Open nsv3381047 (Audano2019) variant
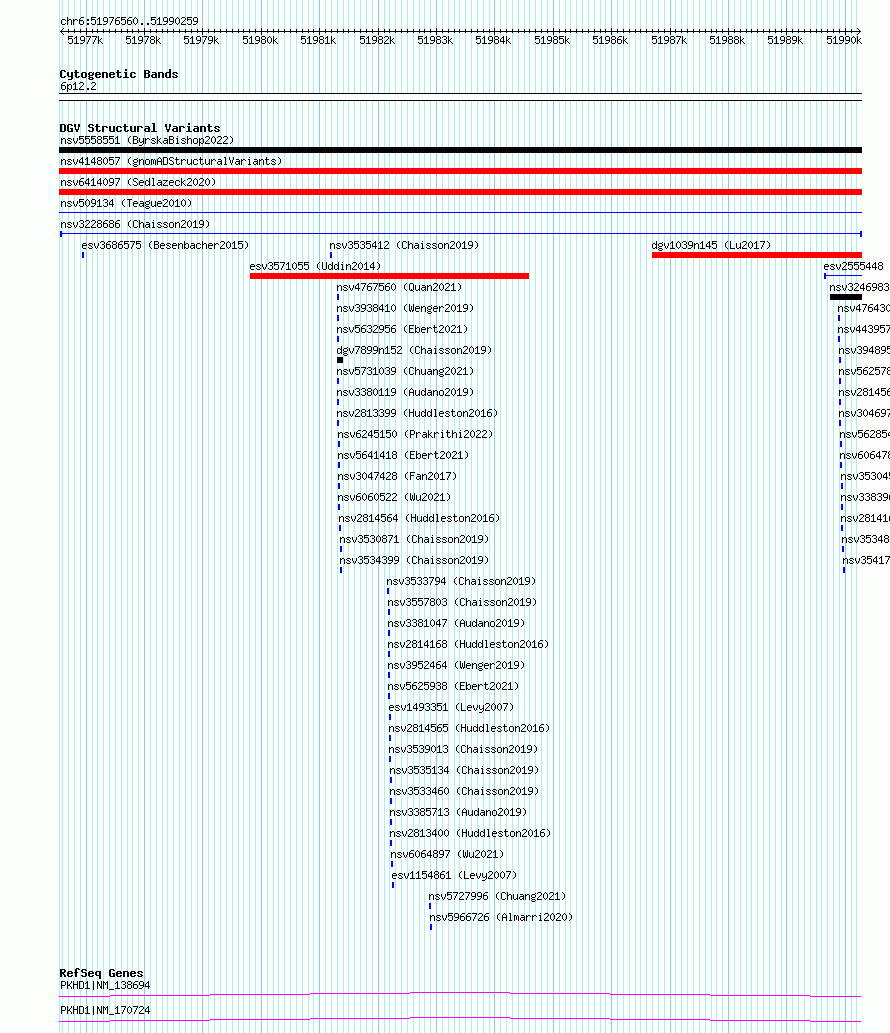890x1033 pixels. [x=457, y=625]
